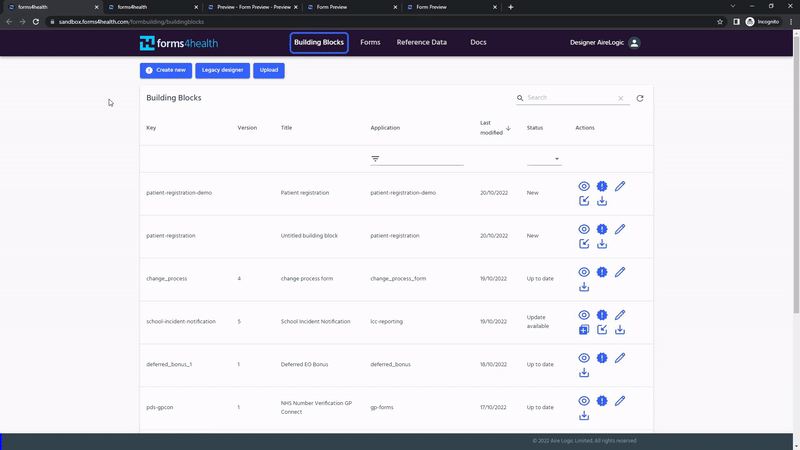Click the alert badge icon for school-incident-notification
The height and width of the screenshot is (450, 800).
click(602, 315)
